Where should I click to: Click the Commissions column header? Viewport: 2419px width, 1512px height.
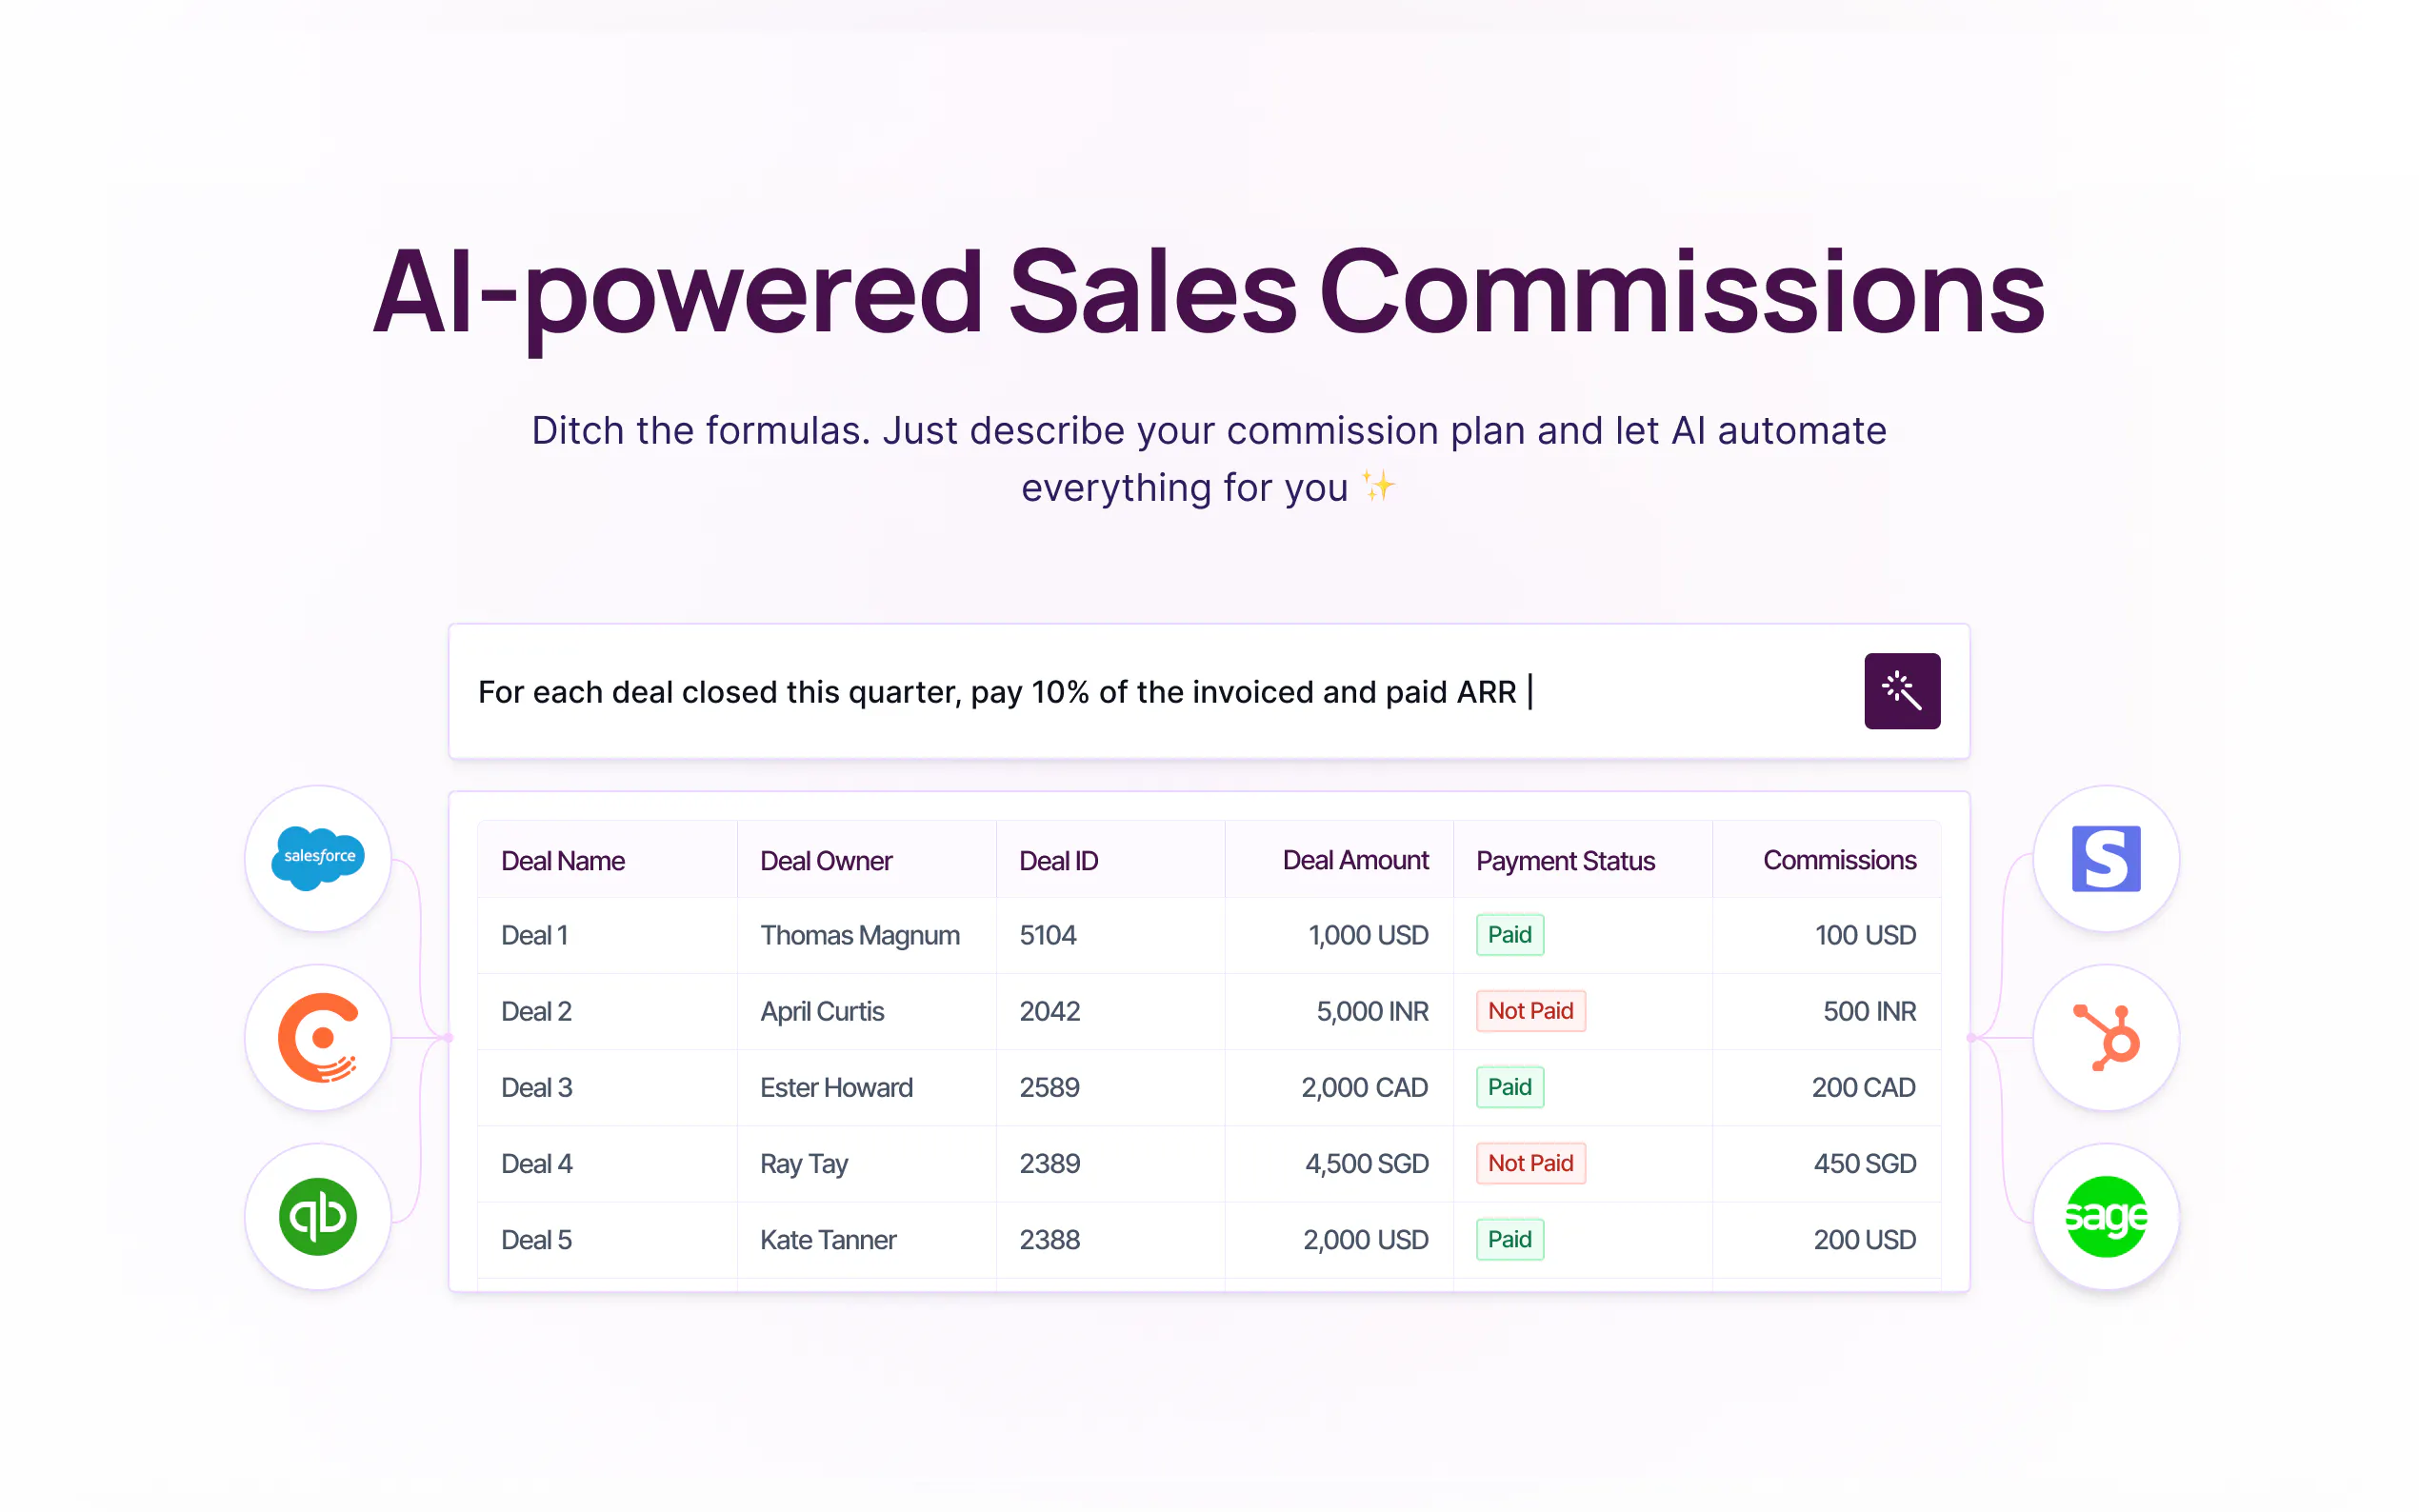point(1839,861)
